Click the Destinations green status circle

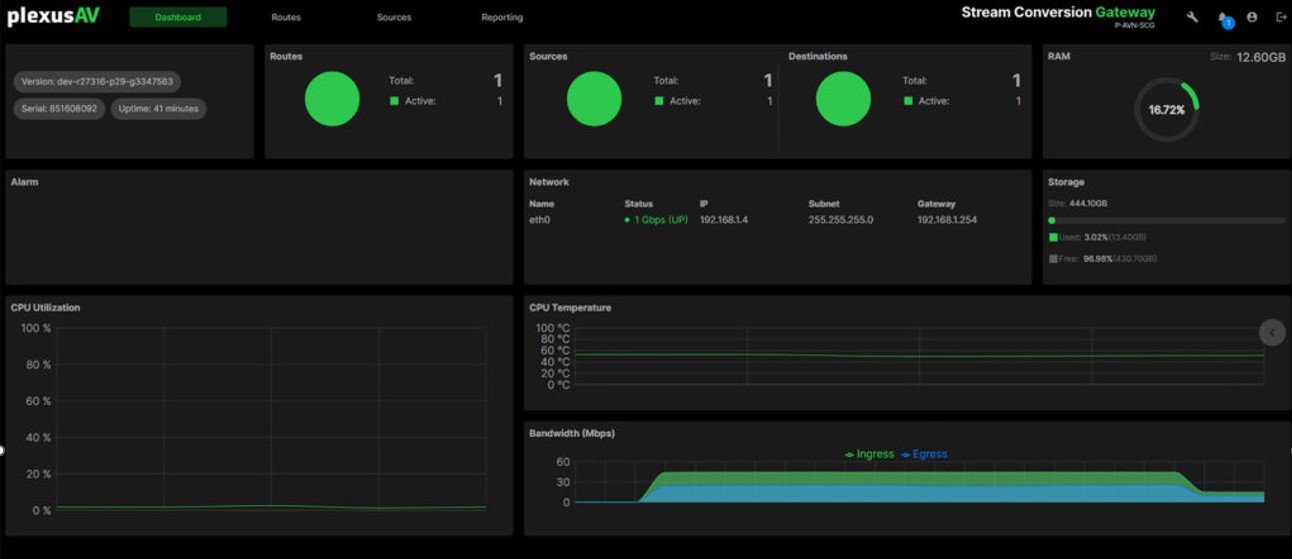tap(843, 99)
